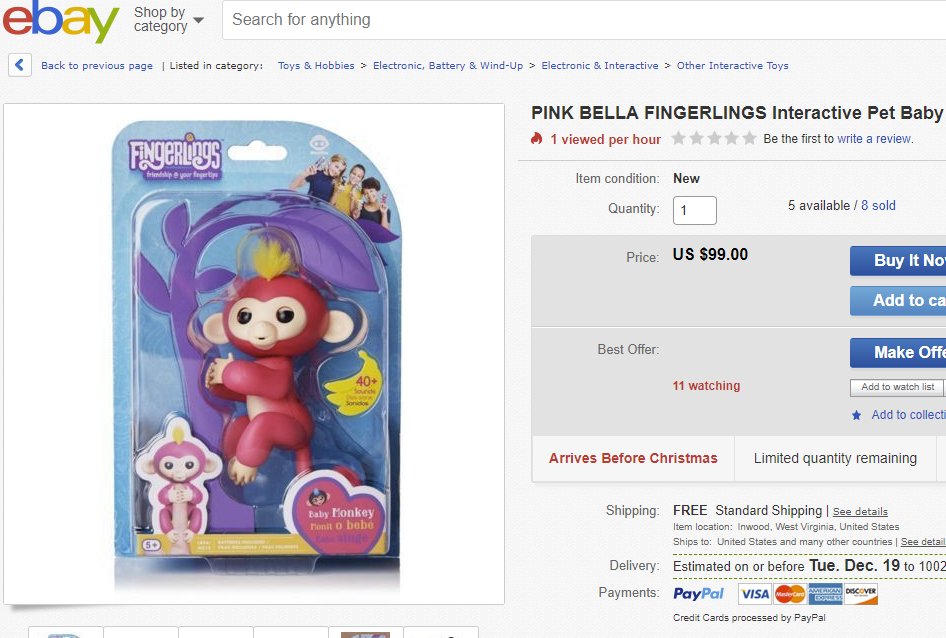This screenshot has width=946, height=638.
Task: Click the star rating icons
Action: point(714,139)
